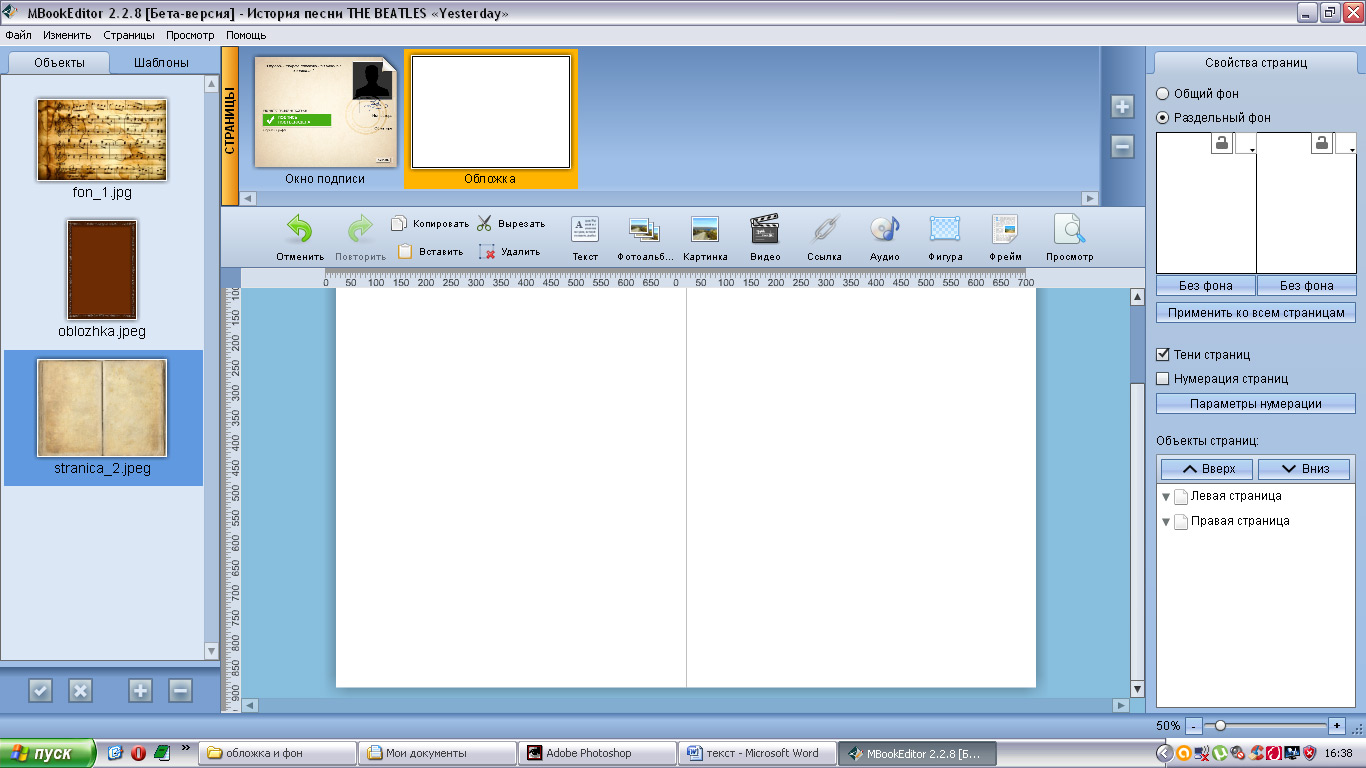1366x768 pixels.
Task: Add an object with the plus icon below the objects list
Action: 140,690
